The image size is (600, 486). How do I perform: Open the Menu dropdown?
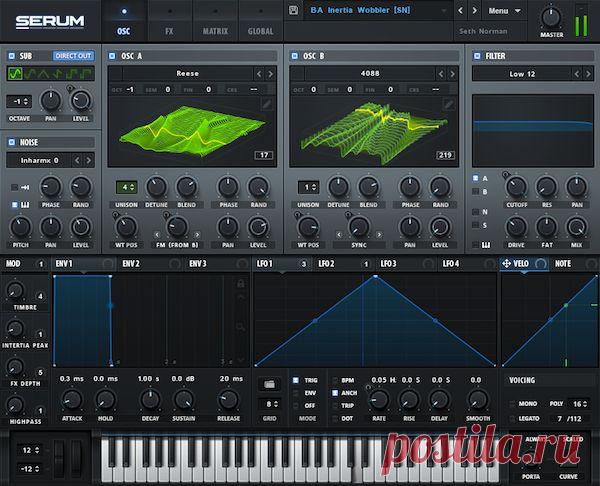(504, 11)
